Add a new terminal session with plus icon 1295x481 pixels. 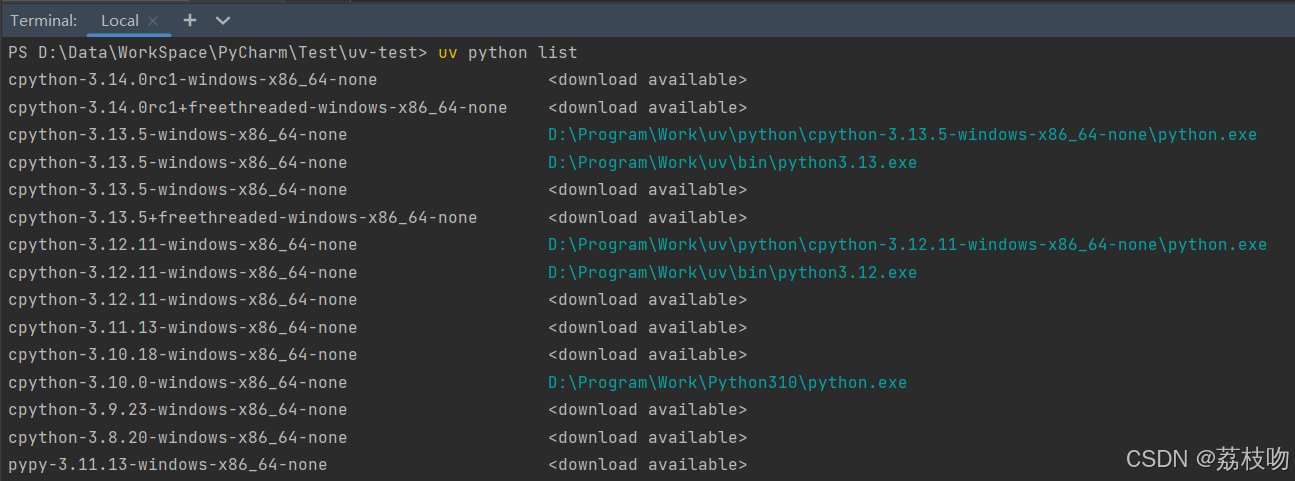pos(190,20)
